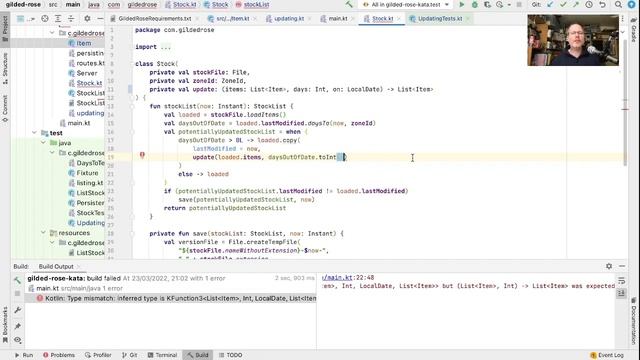This screenshot has height=360, width=640.
Task: Click the red error bulb in the editor gutter
Action: (142, 155)
